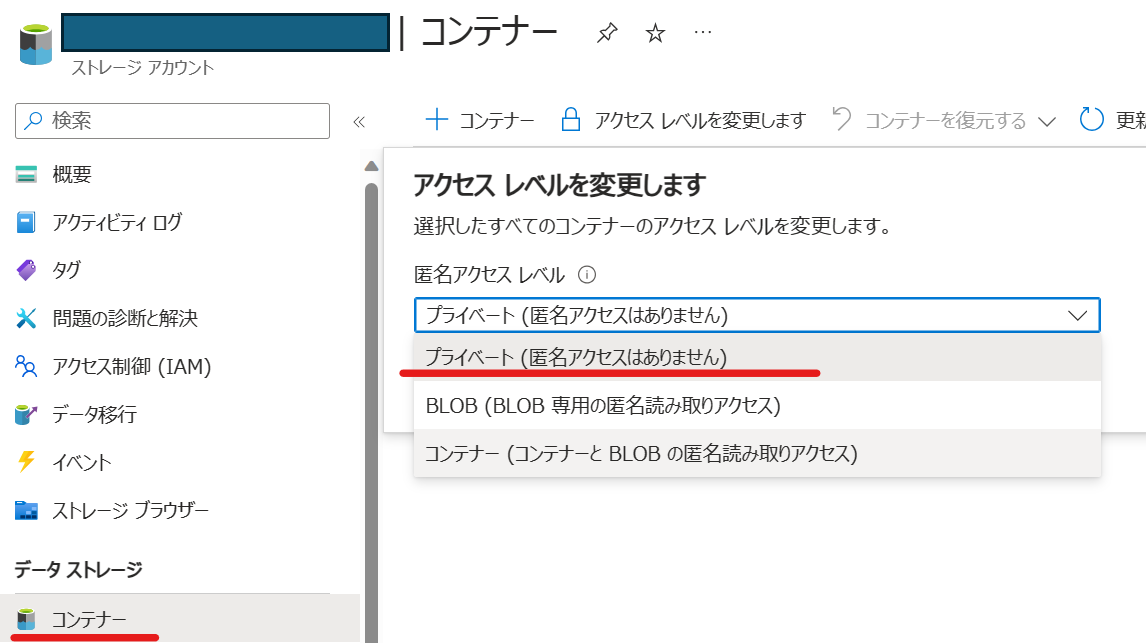Click the イベント lightning icon
This screenshot has width=1146, height=643.
pos(26,462)
